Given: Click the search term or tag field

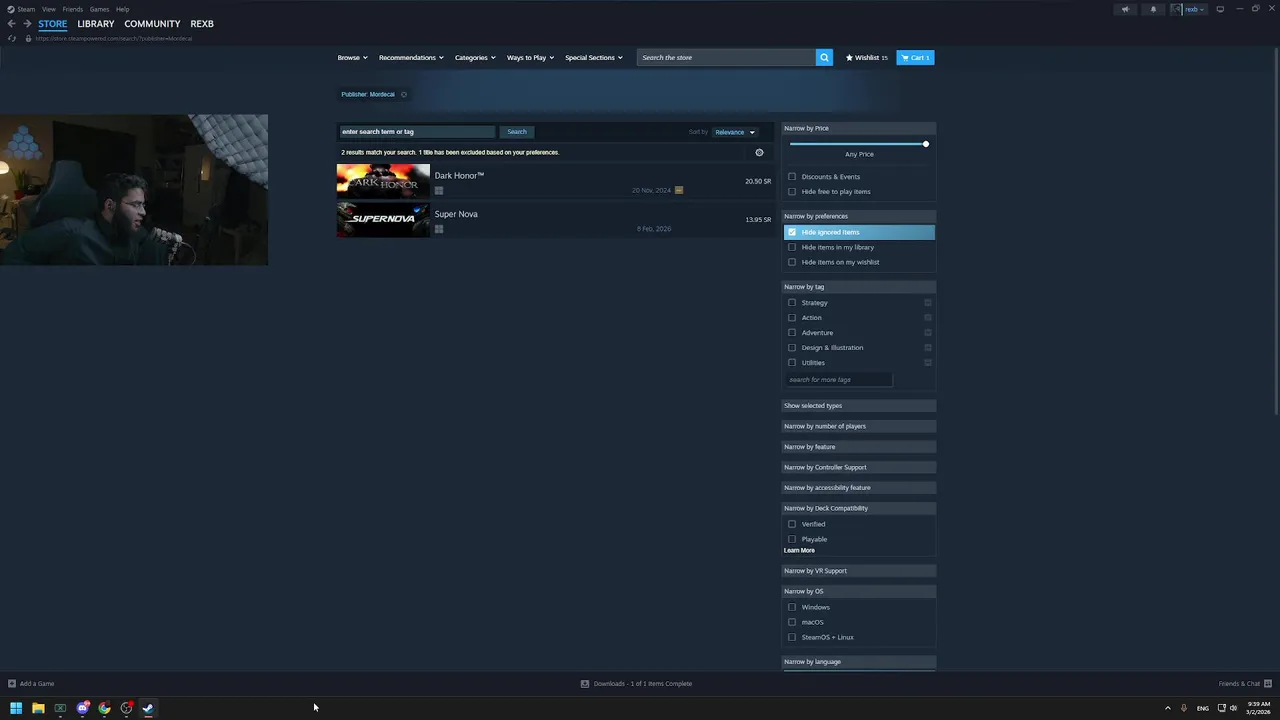Looking at the screenshot, I should (x=417, y=132).
